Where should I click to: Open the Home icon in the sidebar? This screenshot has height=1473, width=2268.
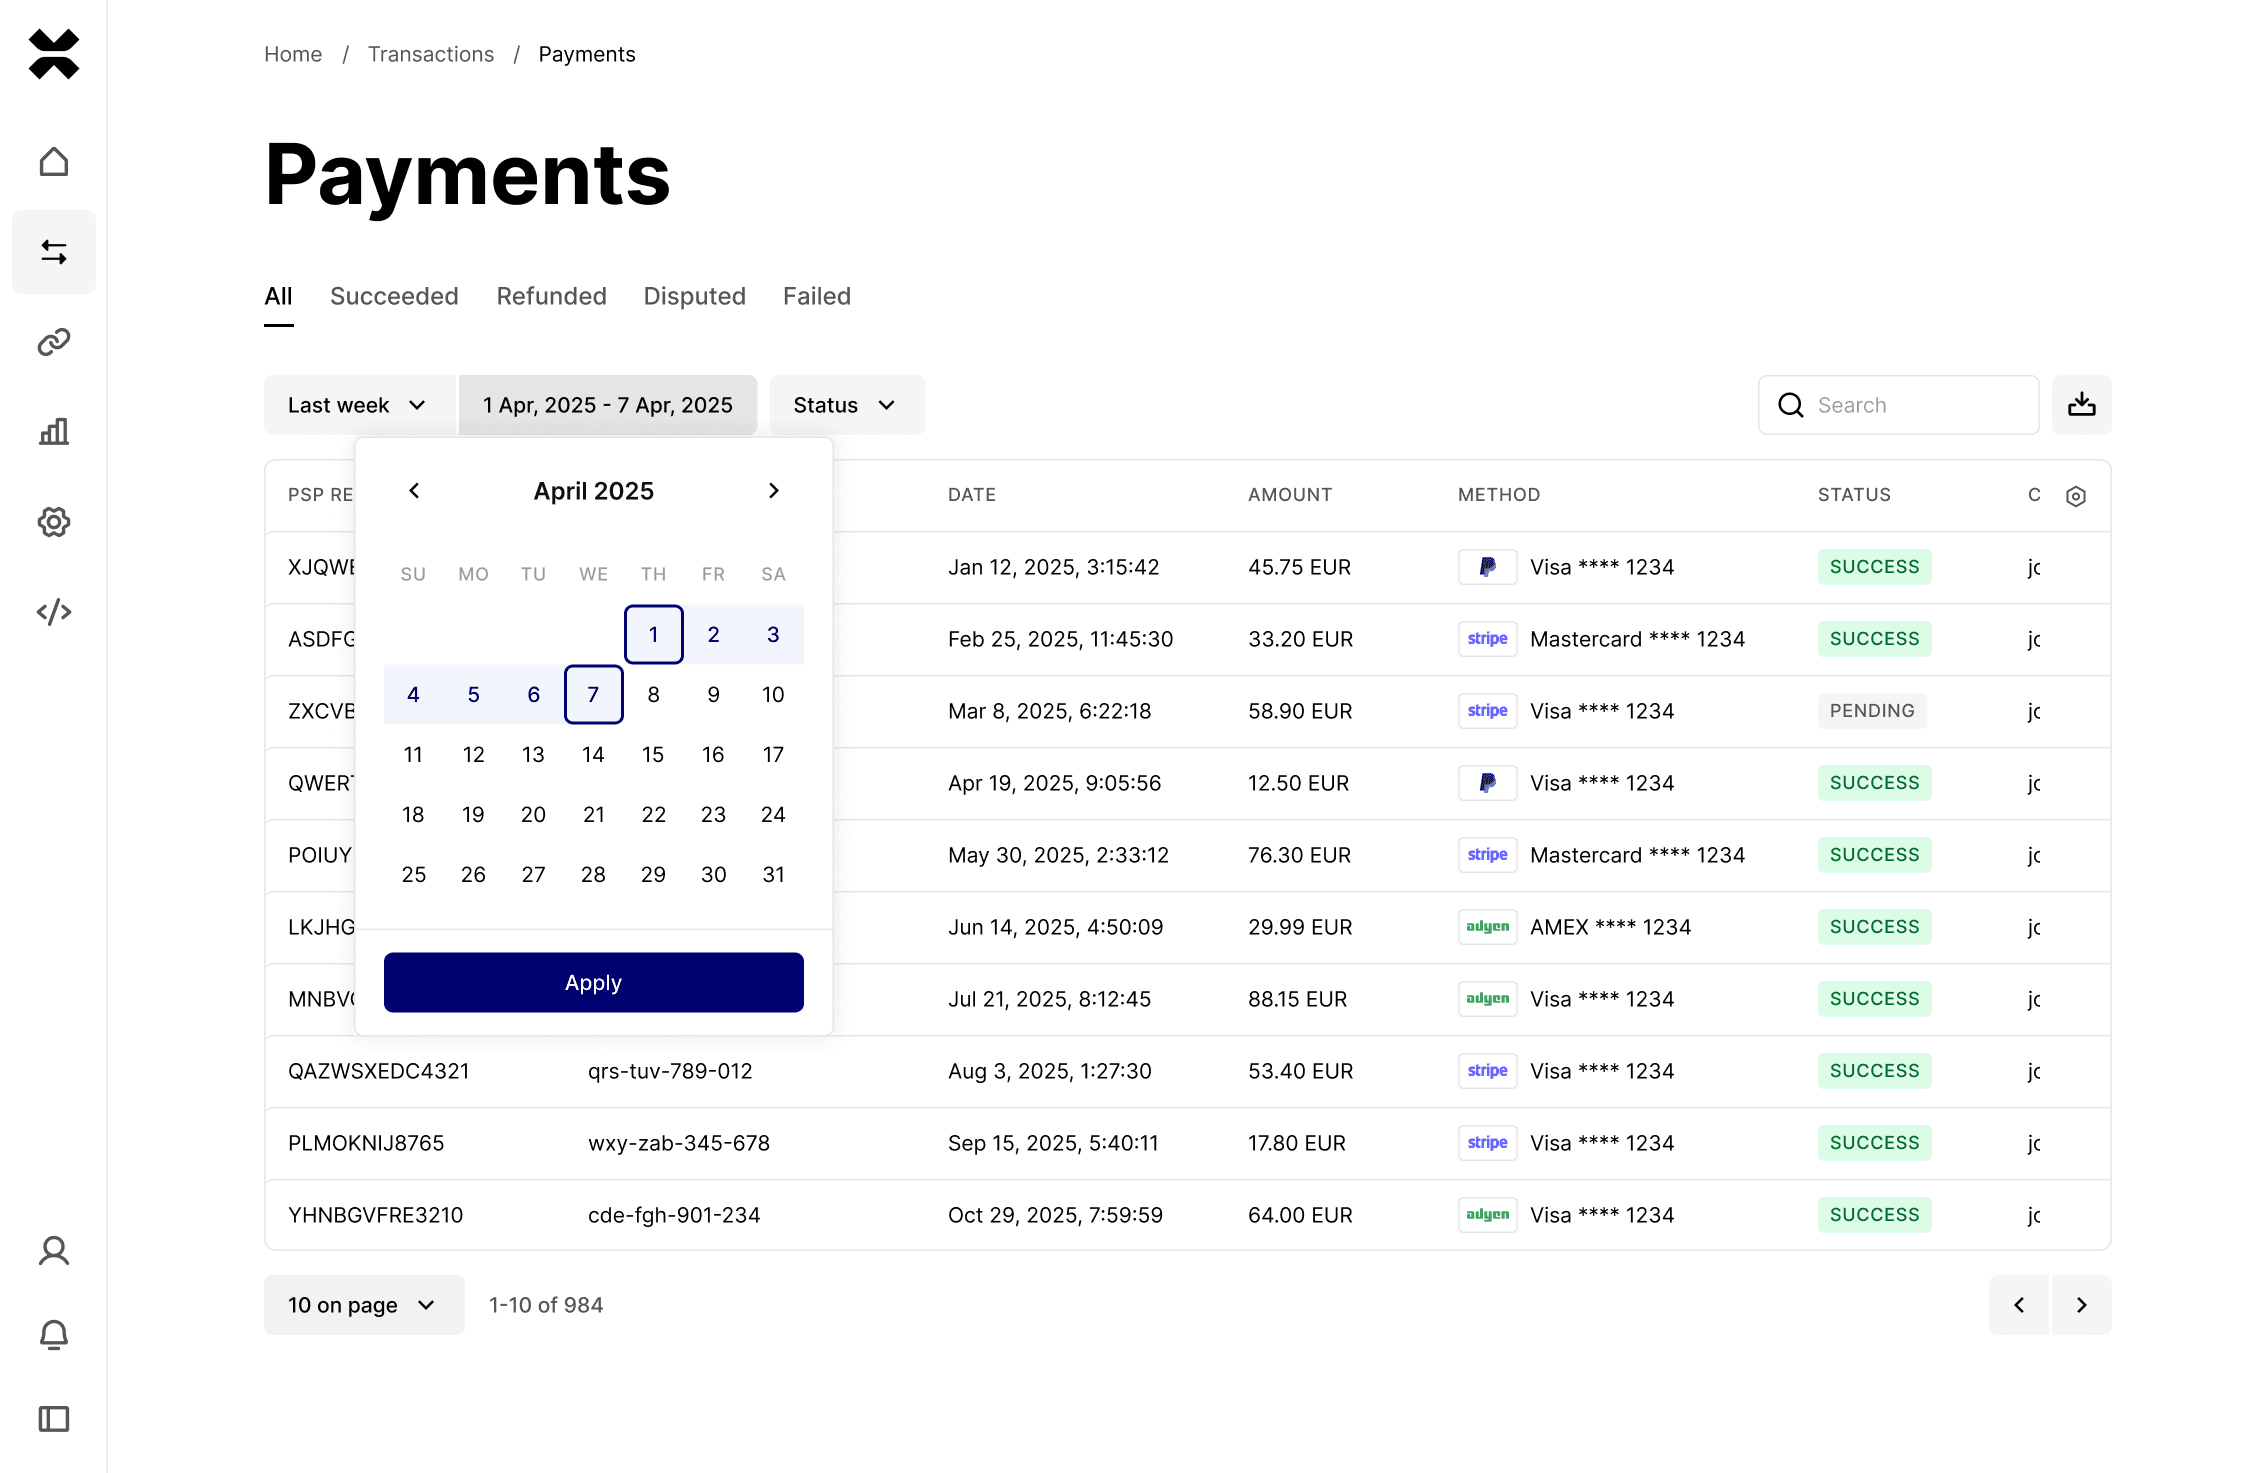point(54,162)
